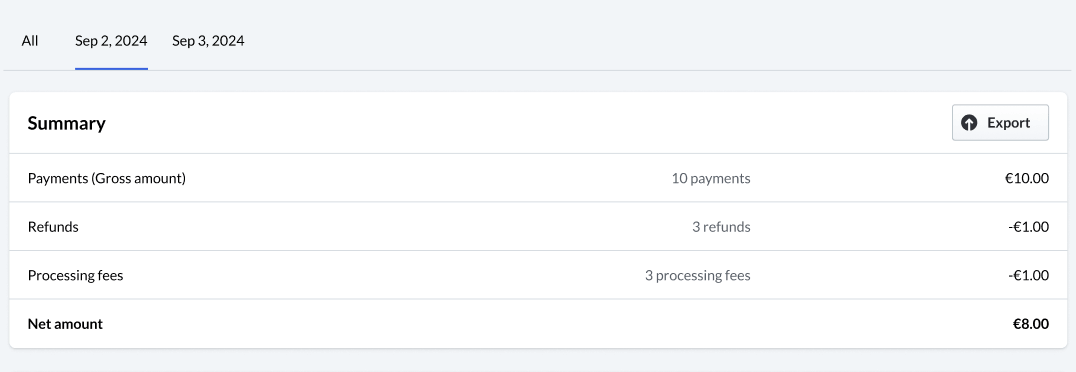Screen dimensions: 1076x372
Task: Select the Sep 2, 2024 tab
Action: (111, 41)
